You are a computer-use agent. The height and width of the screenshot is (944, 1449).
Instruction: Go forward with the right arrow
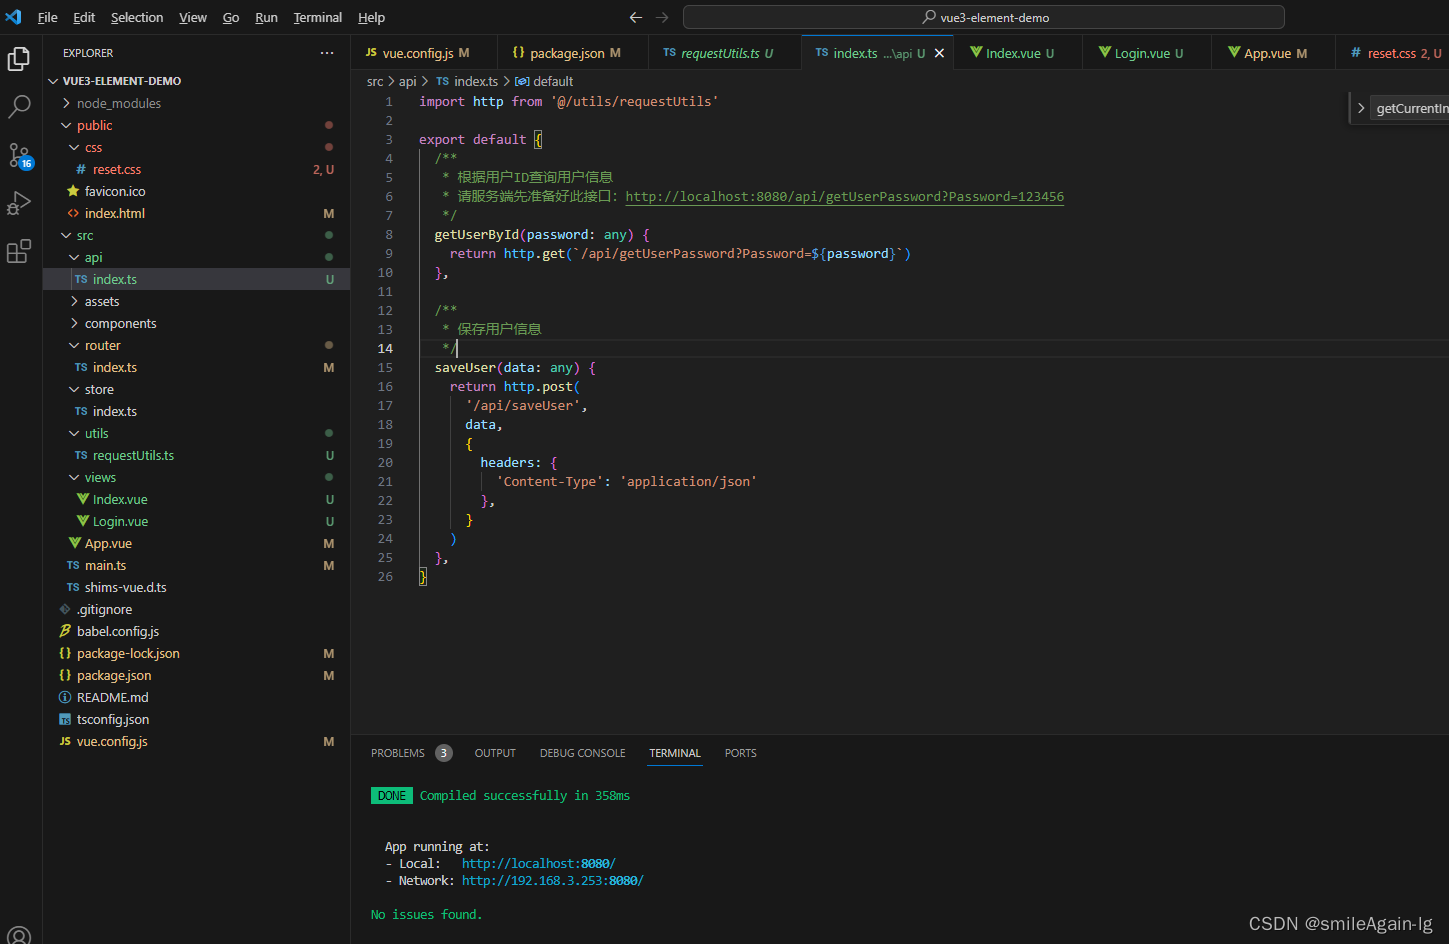[x=662, y=17]
